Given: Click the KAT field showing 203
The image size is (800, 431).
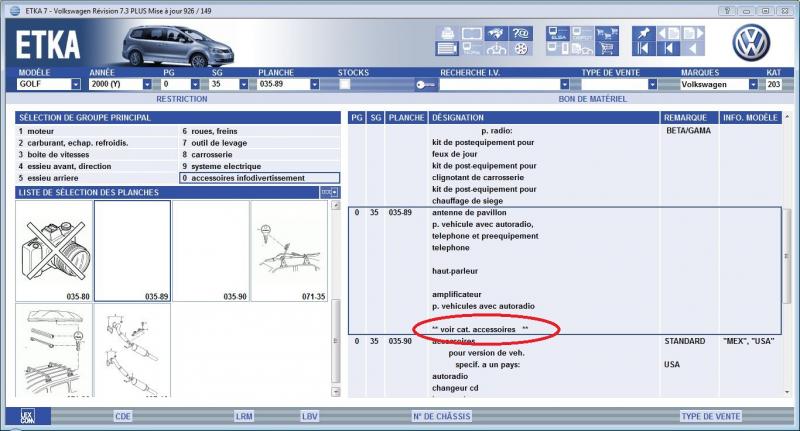Looking at the screenshot, I should pyautogui.click(x=773, y=84).
